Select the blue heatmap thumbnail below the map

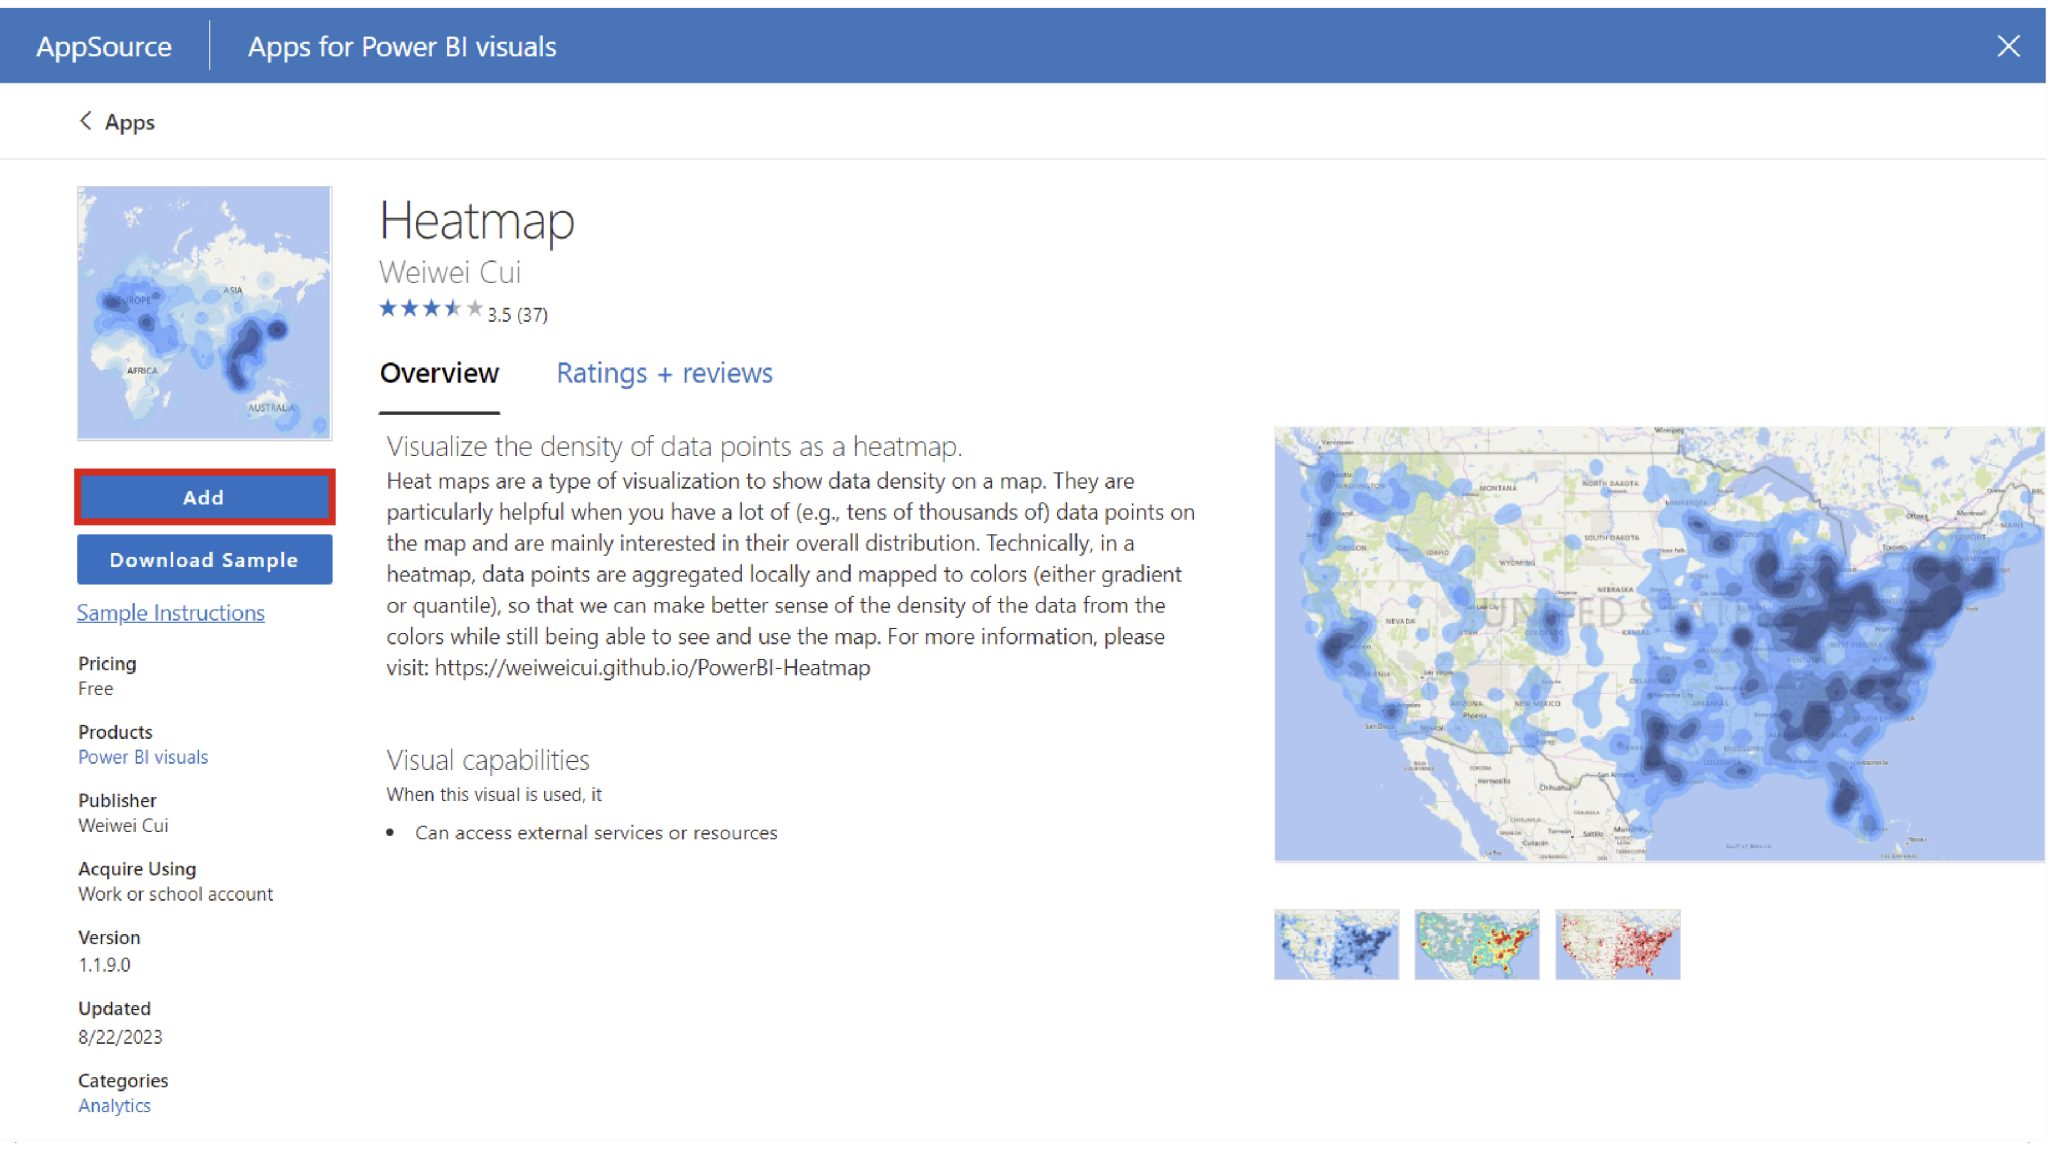(x=1335, y=943)
